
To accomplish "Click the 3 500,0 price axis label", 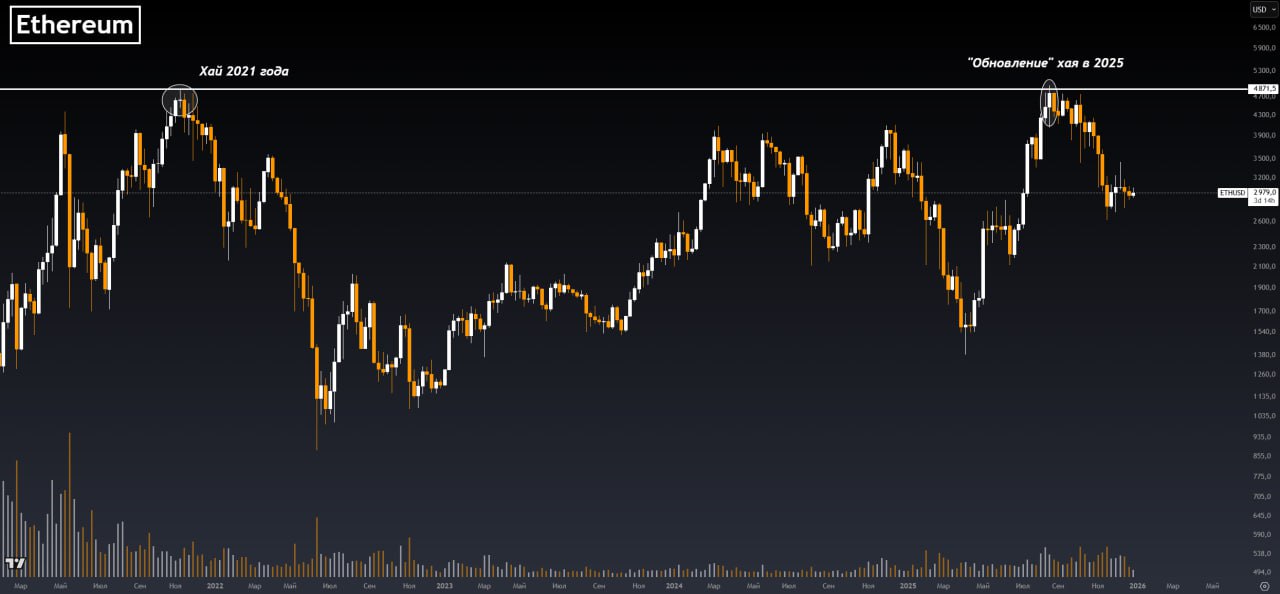I will coord(1264,158).
